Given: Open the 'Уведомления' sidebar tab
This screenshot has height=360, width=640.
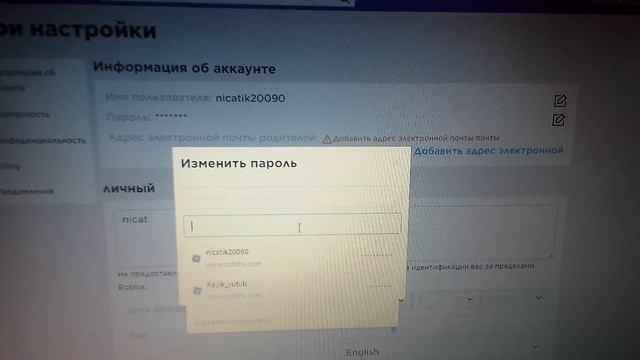Looking at the screenshot, I should click(27, 191).
